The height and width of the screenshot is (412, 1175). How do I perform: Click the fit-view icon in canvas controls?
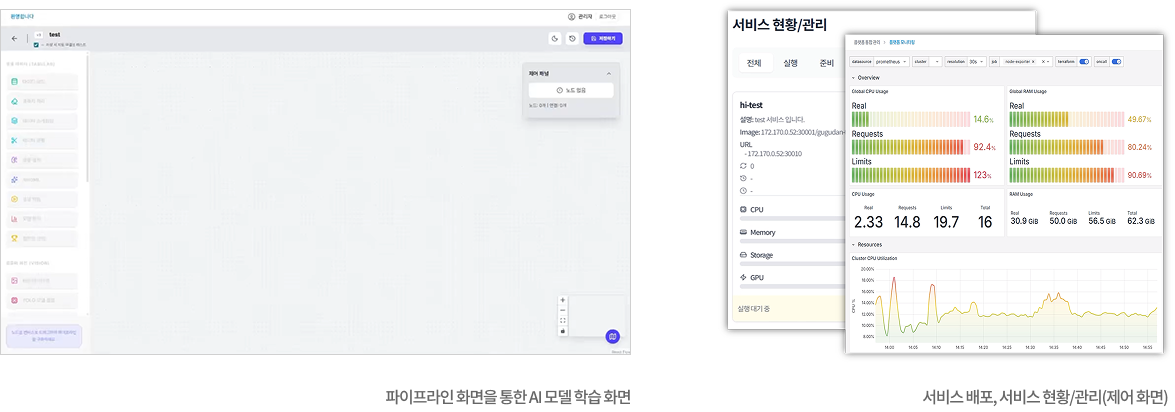(x=562, y=320)
